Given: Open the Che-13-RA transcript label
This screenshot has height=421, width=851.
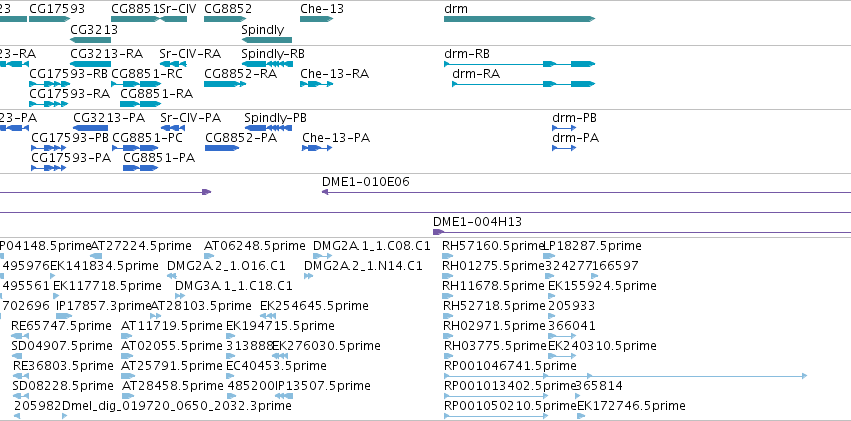Looking at the screenshot, I should click(x=334, y=74).
